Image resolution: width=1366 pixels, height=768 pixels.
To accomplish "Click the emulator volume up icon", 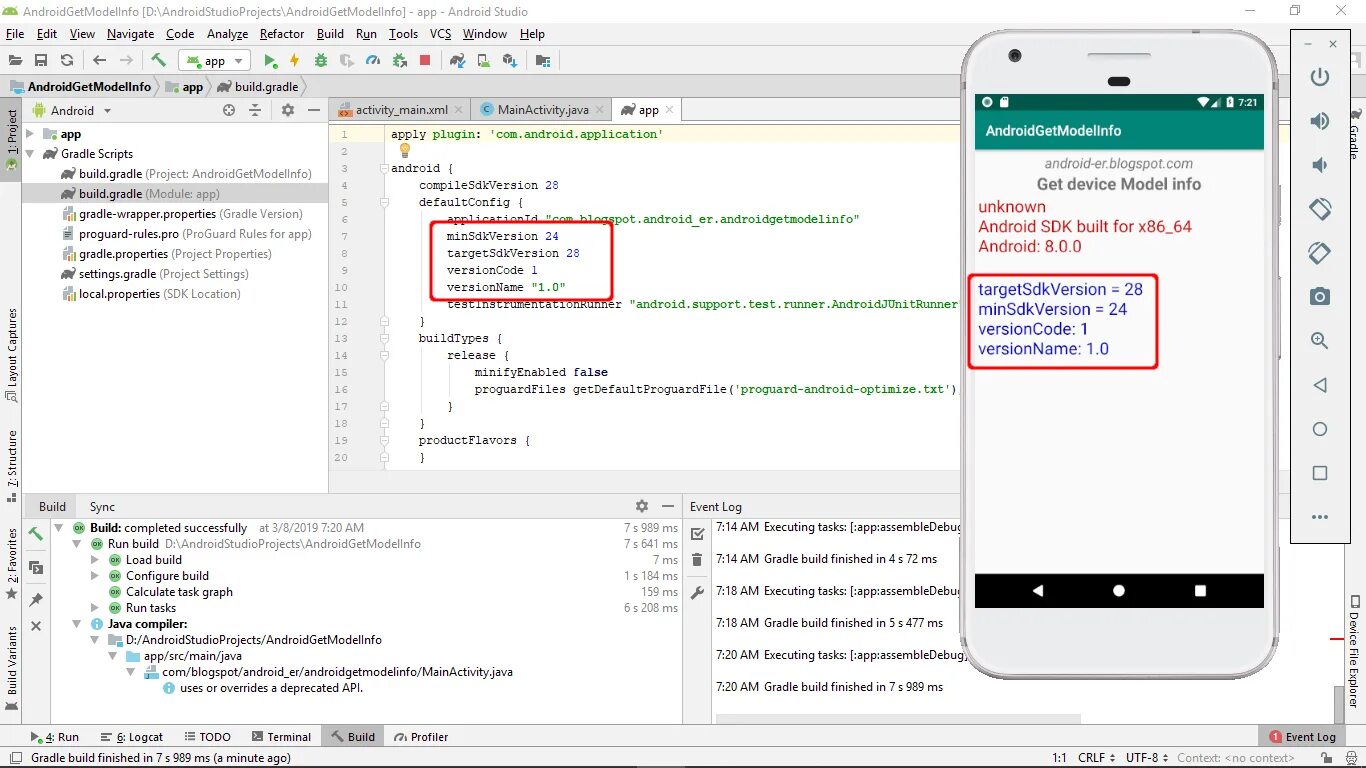I will coord(1320,121).
